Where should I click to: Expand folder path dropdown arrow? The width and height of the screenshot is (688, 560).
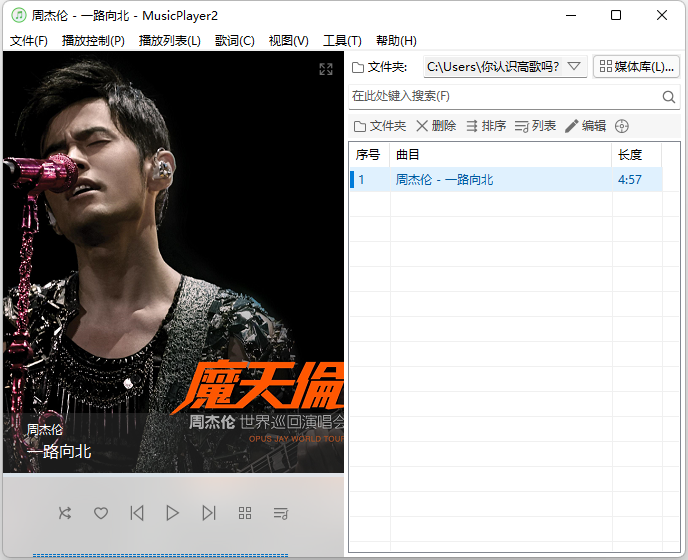[x=574, y=67]
